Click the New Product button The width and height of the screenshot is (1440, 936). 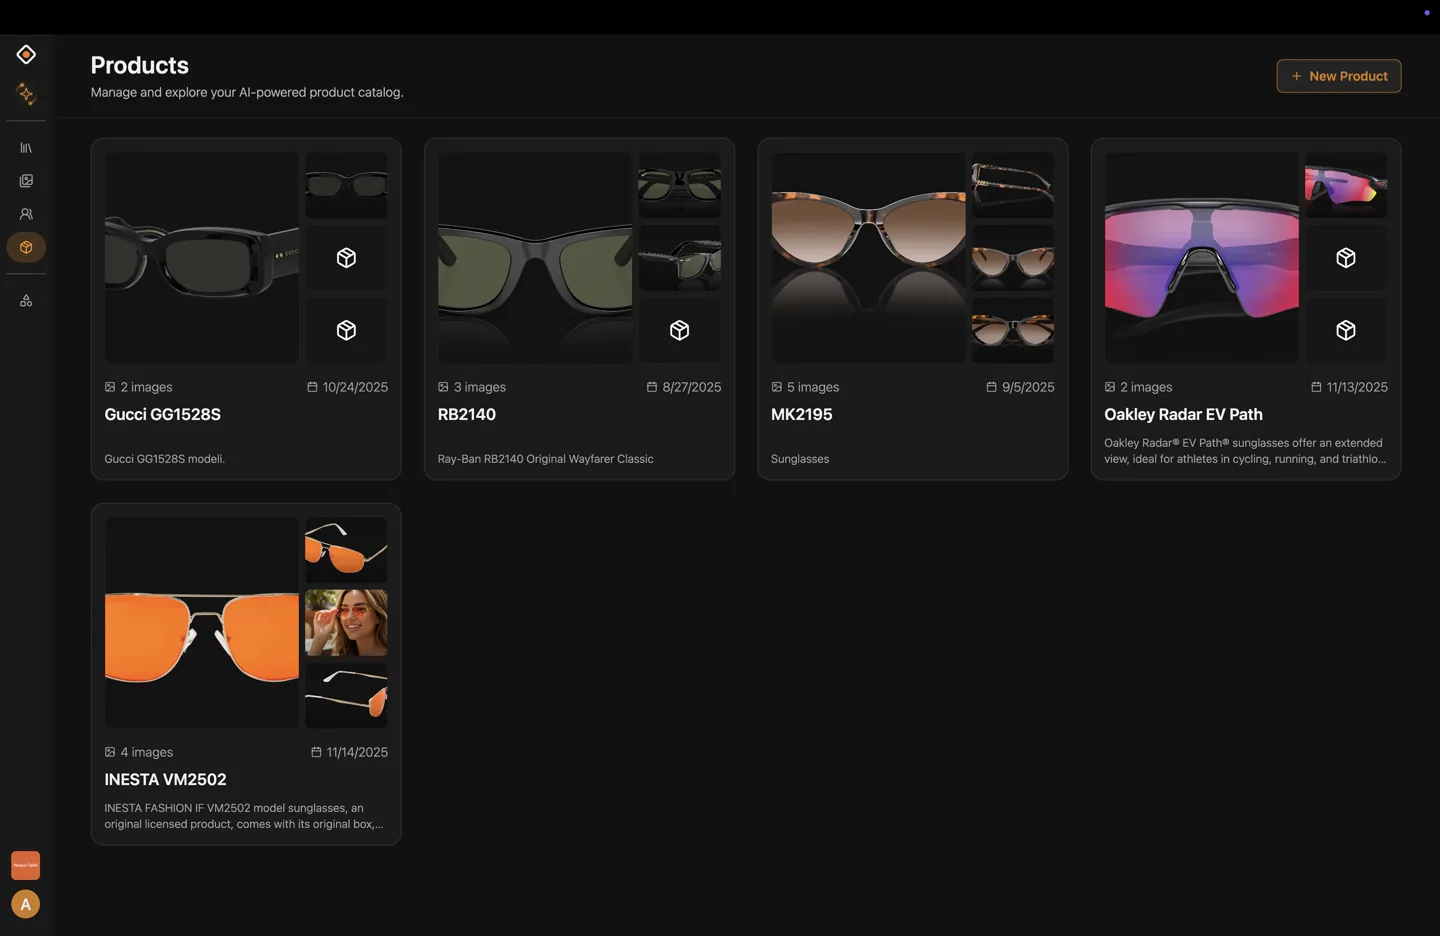click(1339, 76)
